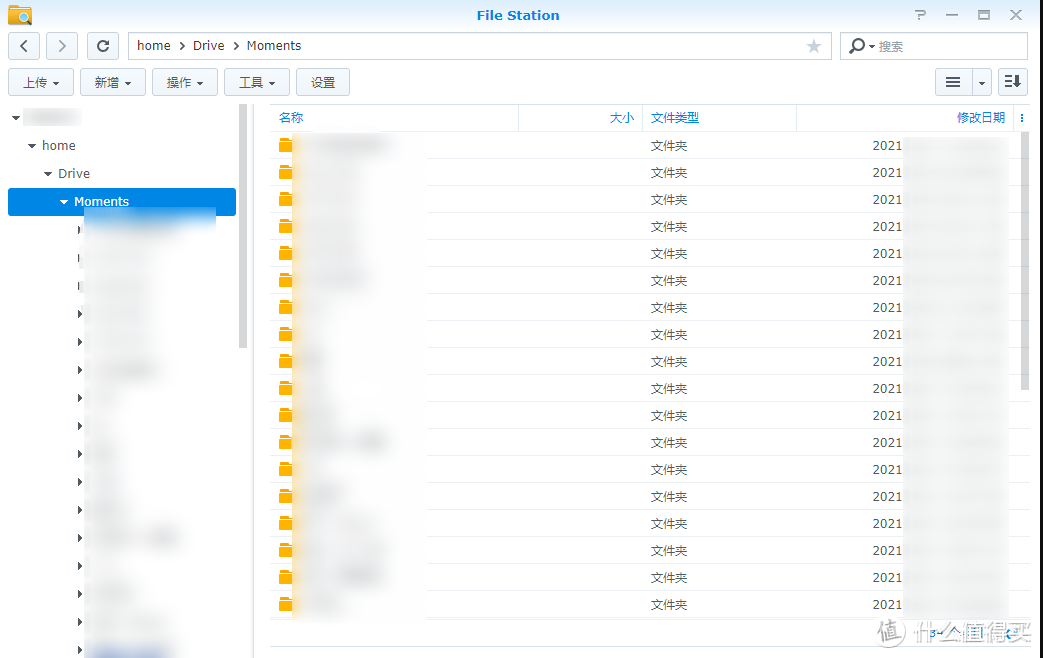Sort by 大小 column header

tap(621, 118)
